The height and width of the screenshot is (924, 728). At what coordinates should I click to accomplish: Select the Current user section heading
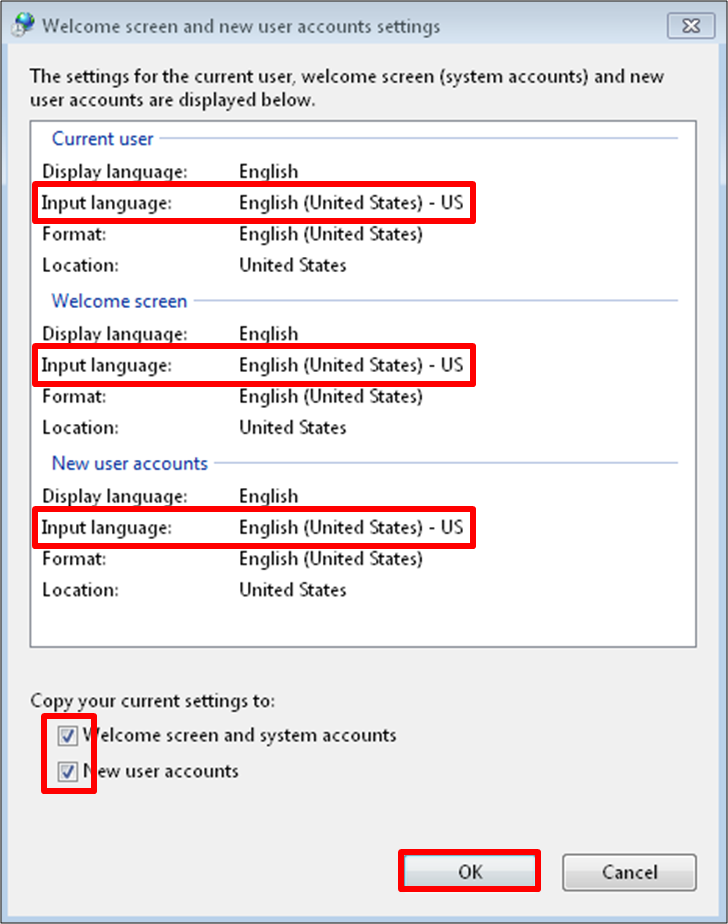(x=103, y=138)
